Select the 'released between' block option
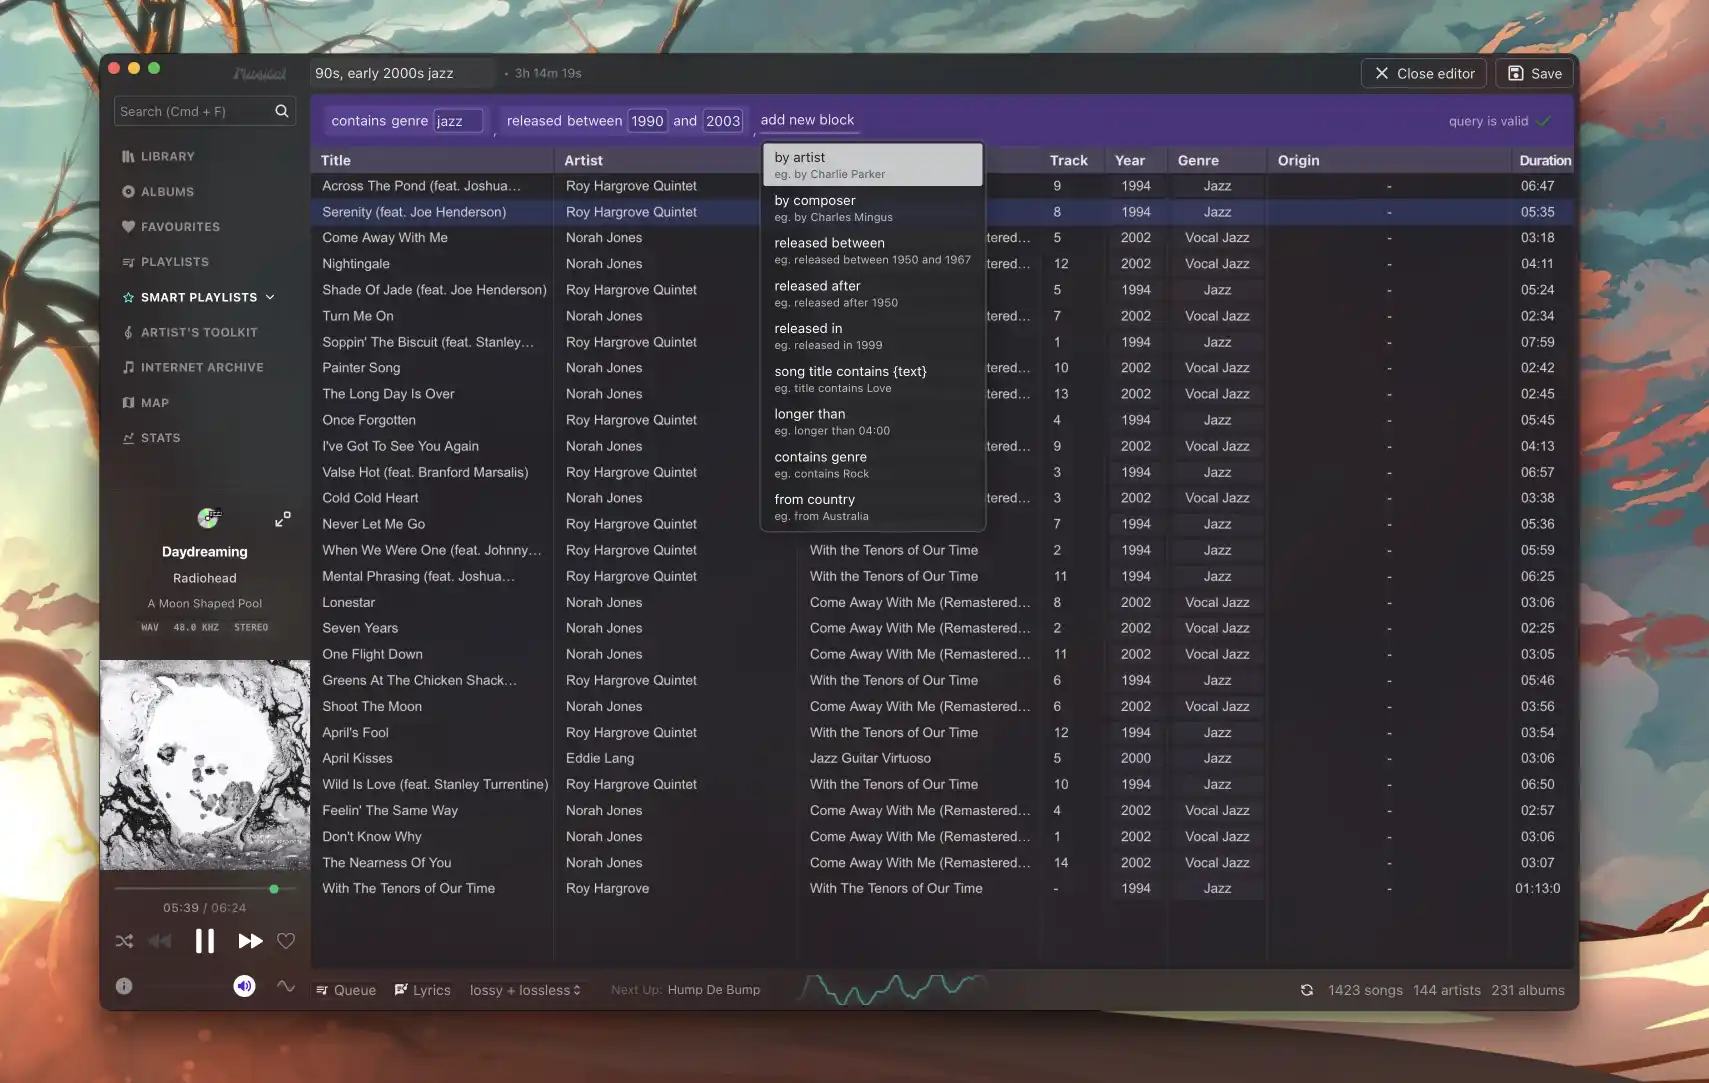Screen dimensions: 1709x1083 873,251
